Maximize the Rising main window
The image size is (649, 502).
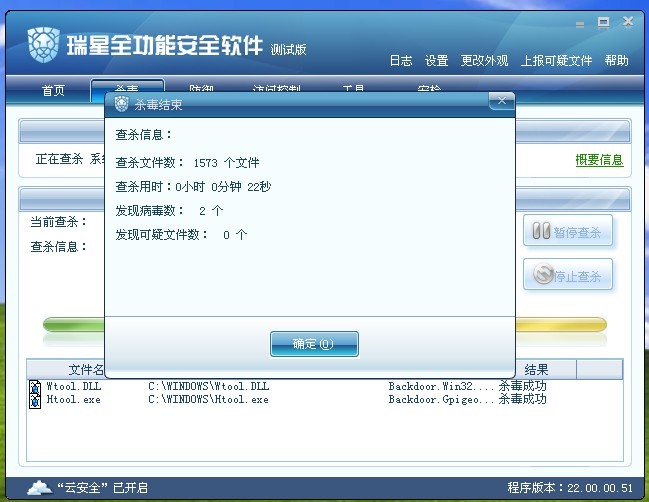(x=603, y=23)
